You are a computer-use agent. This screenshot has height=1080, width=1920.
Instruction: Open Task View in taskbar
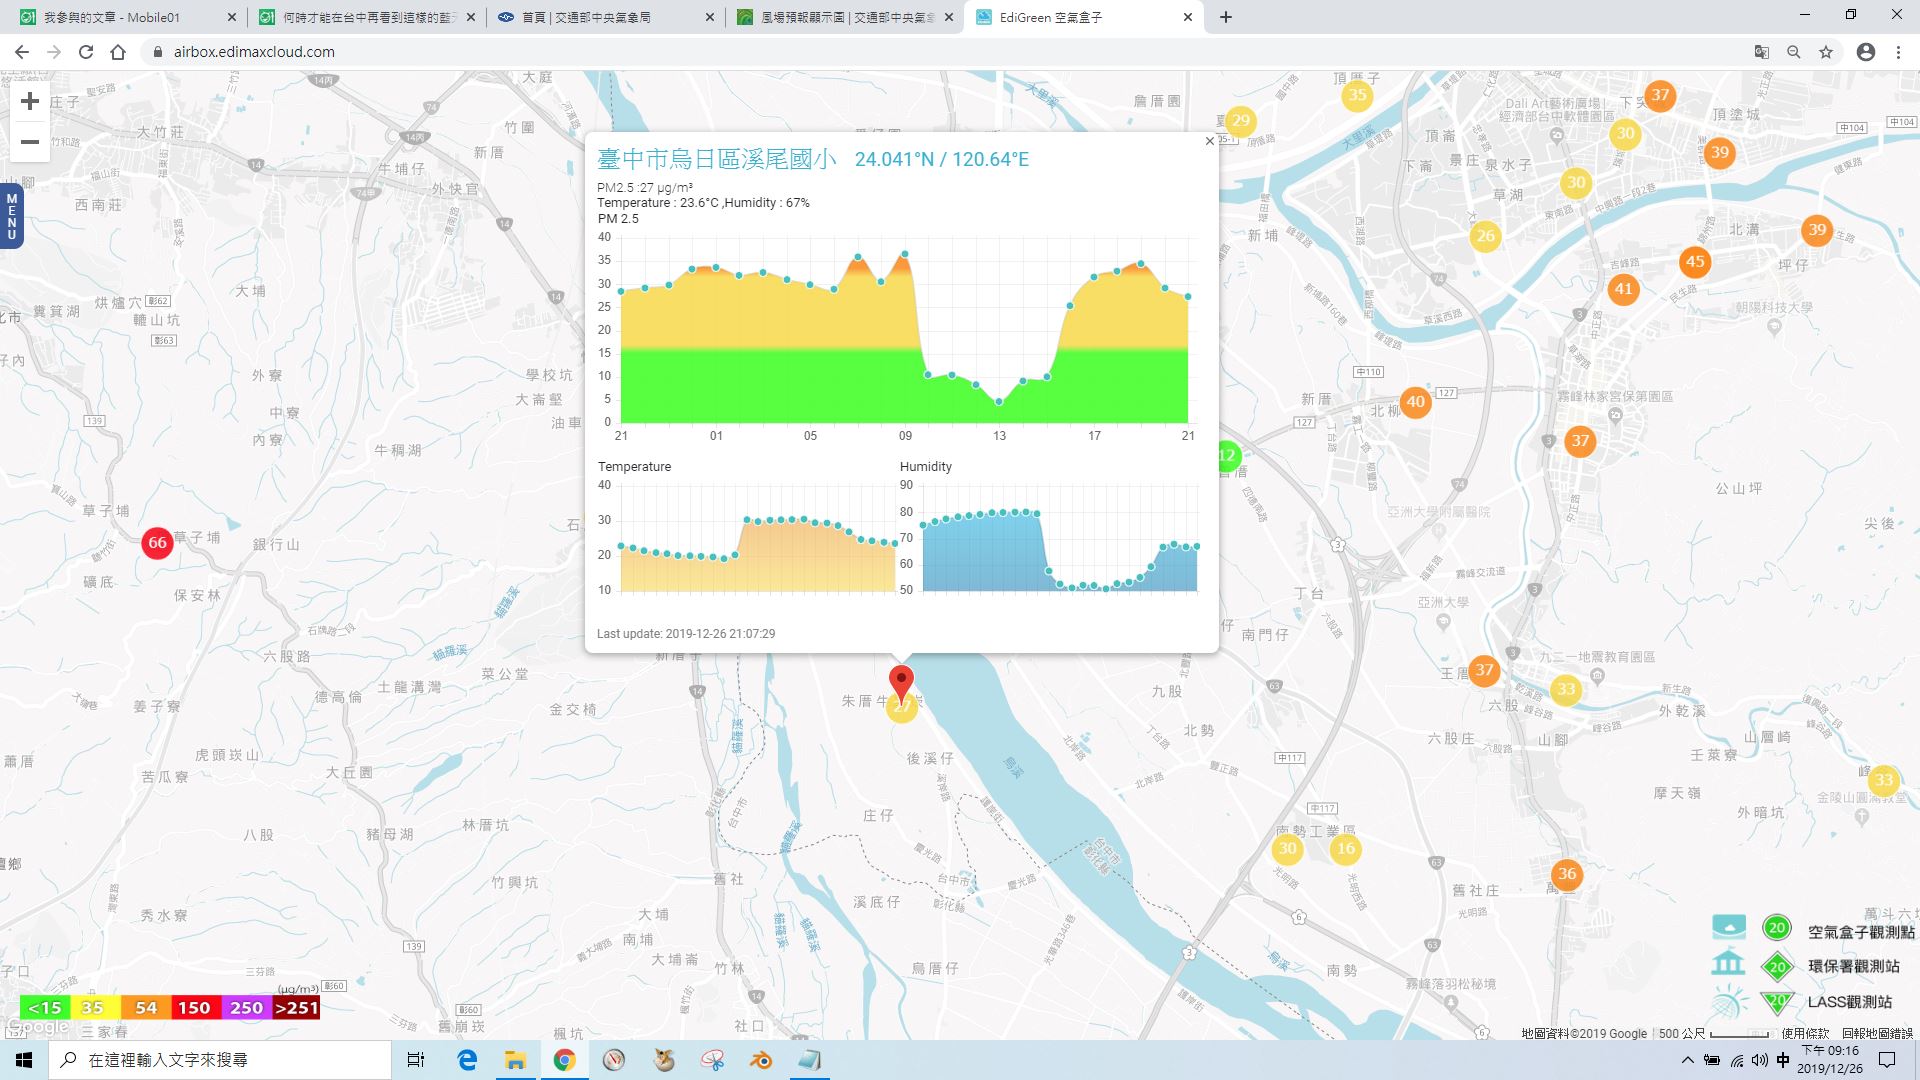416,1060
